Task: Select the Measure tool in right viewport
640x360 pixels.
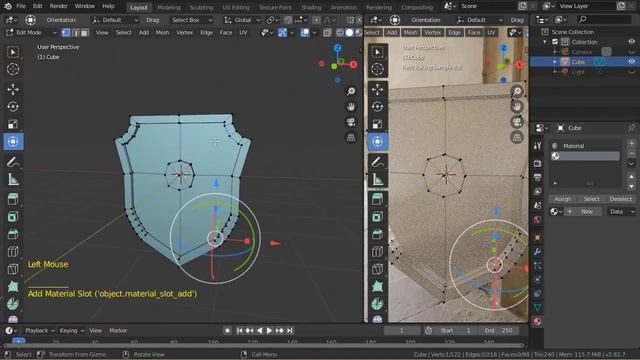Action: (x=378, y=179)
